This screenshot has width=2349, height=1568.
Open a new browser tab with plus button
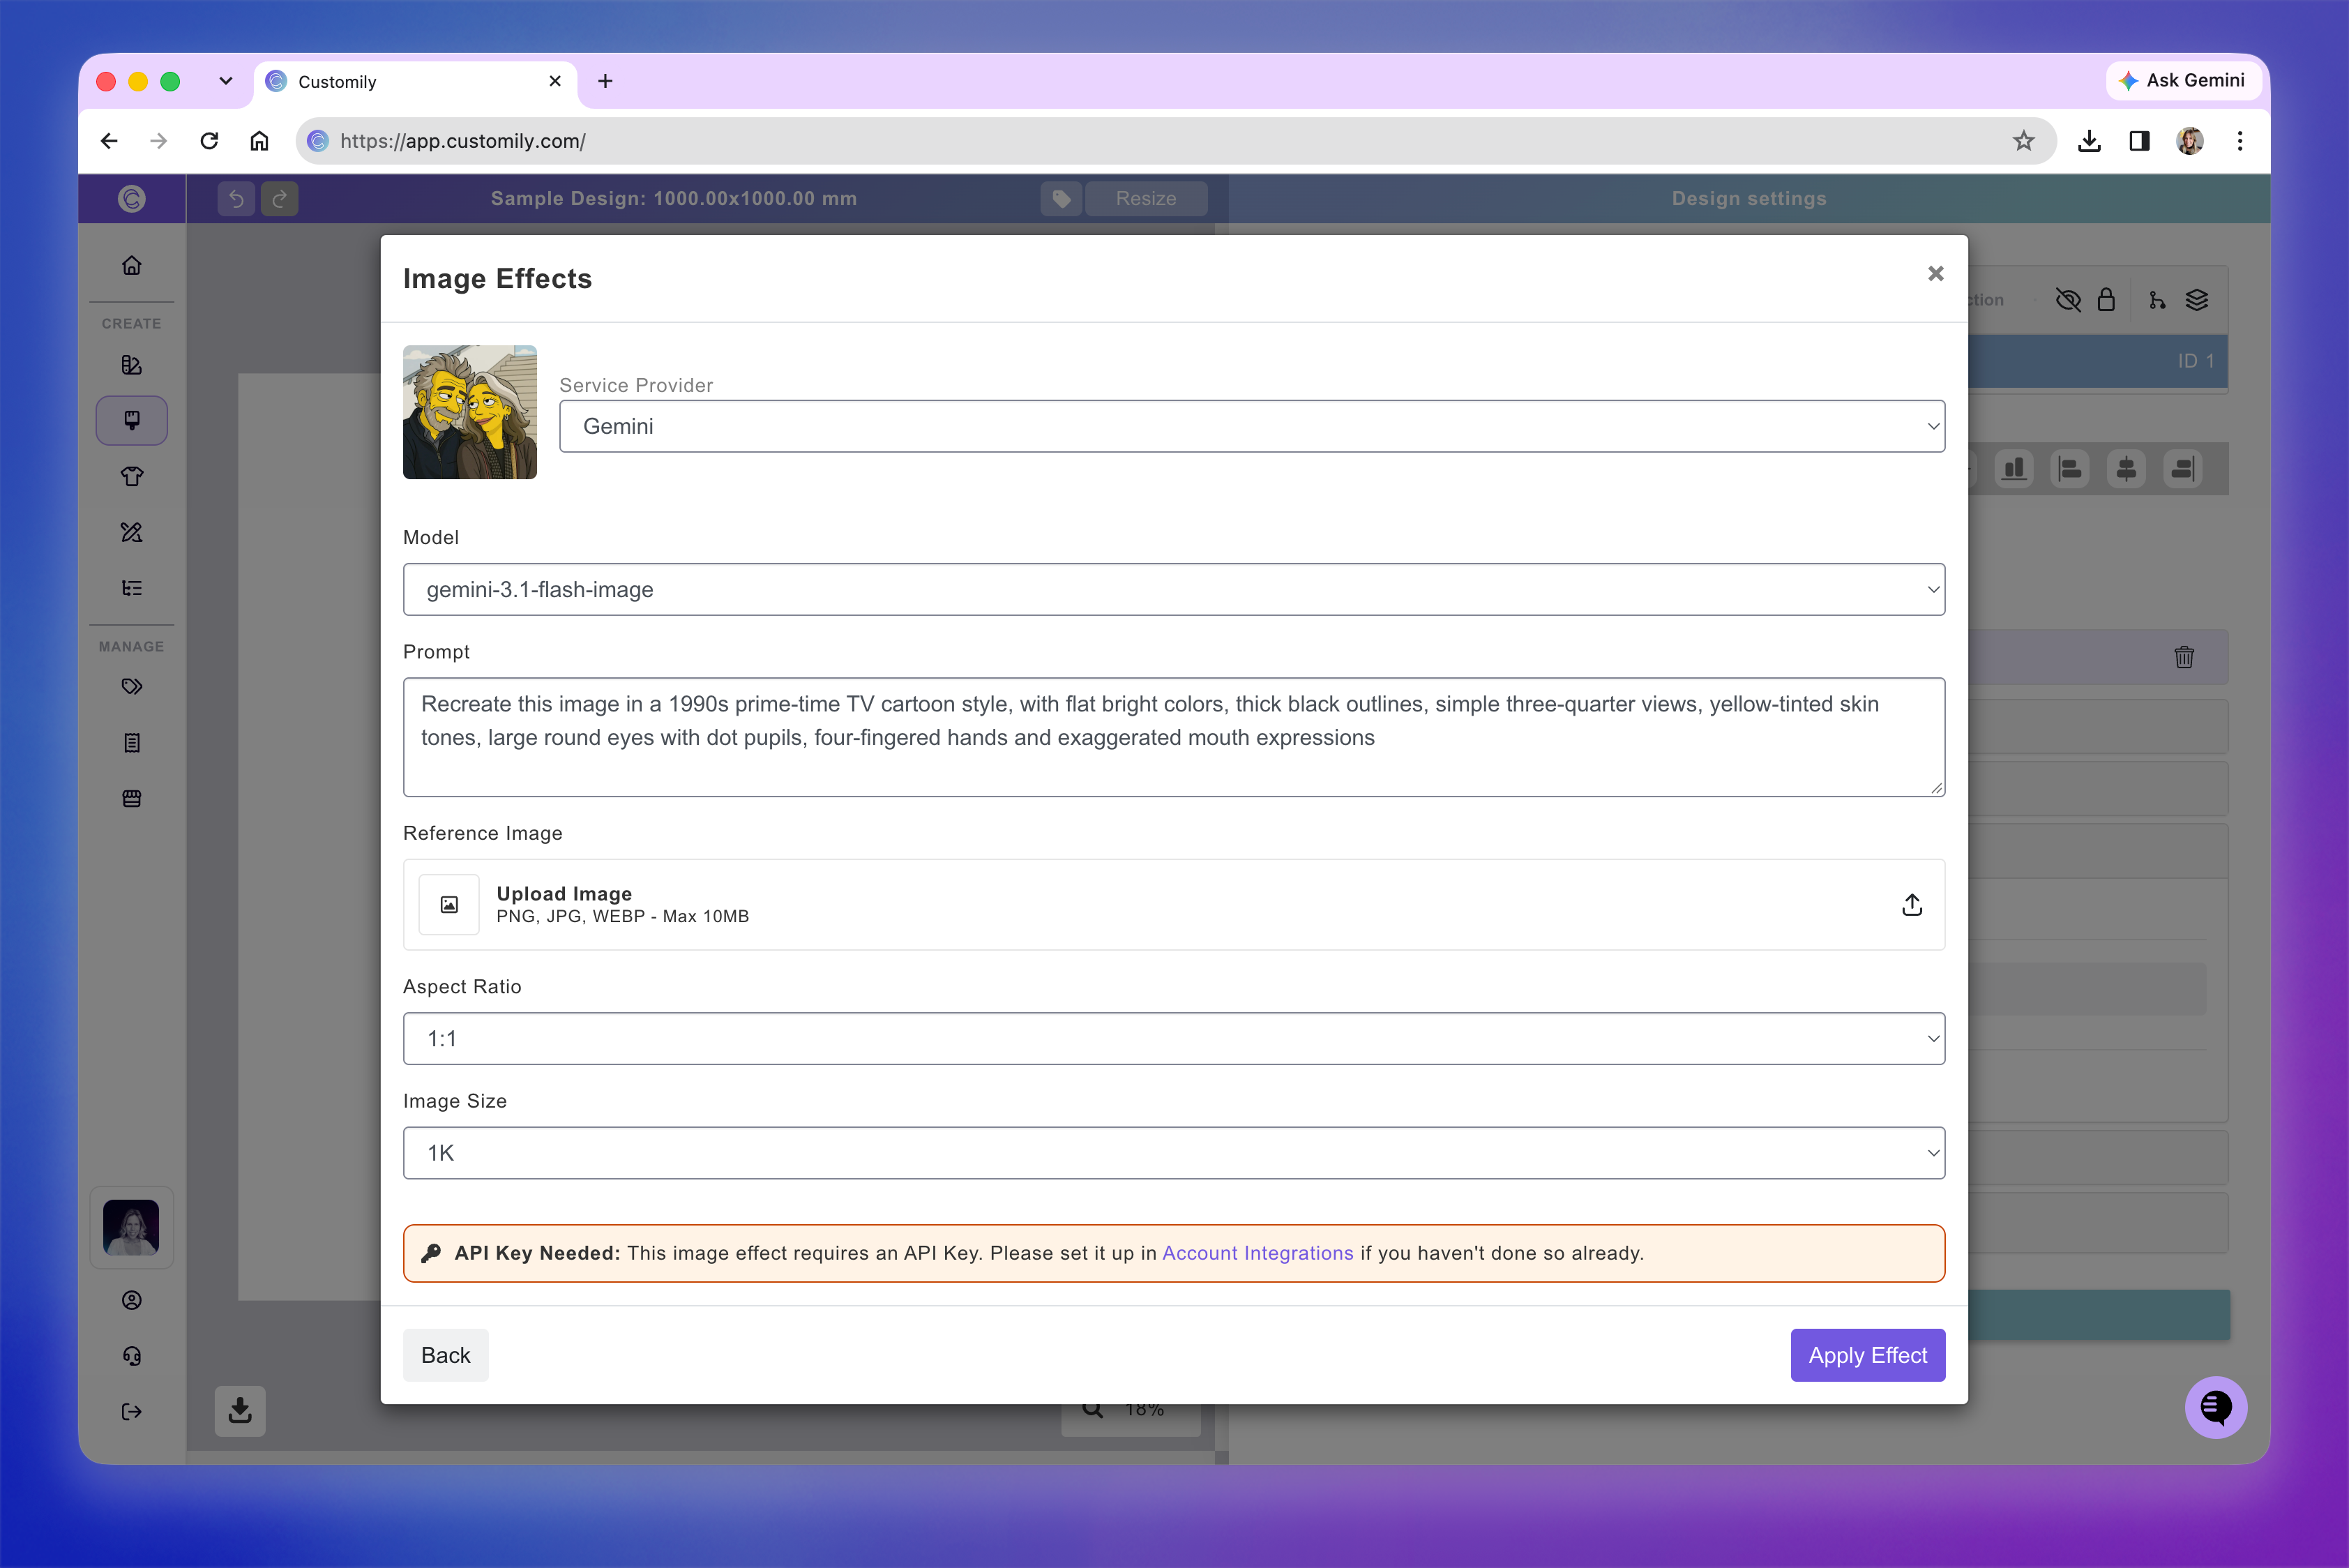(x=605, y=82)
